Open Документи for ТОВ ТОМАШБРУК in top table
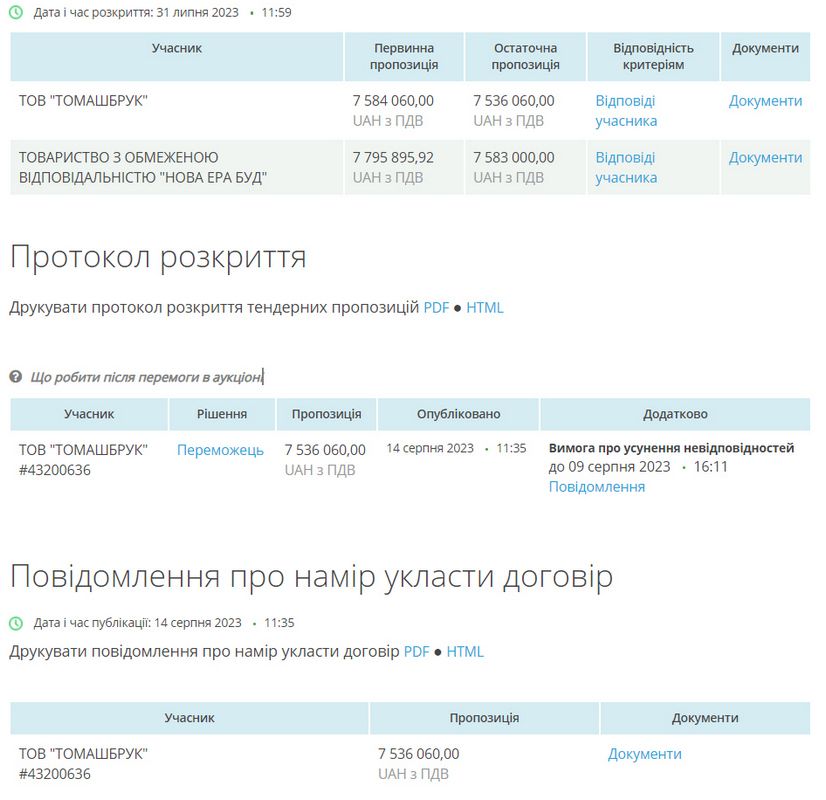The image size is (826, 800). 764,100
